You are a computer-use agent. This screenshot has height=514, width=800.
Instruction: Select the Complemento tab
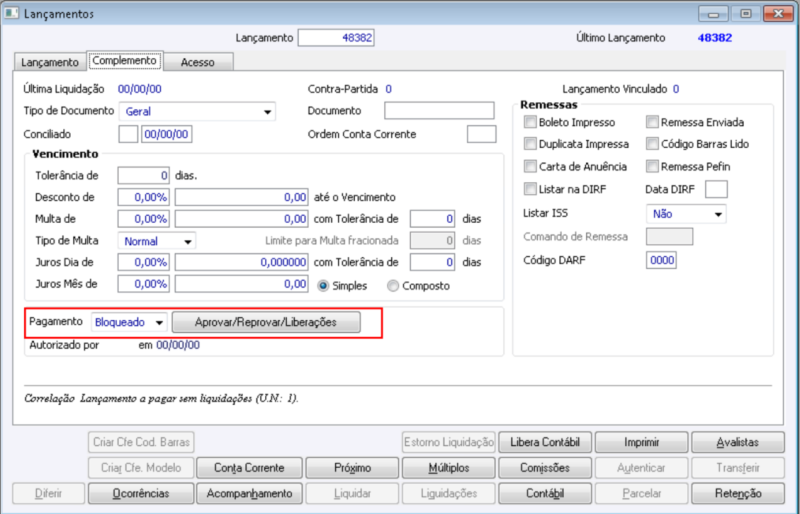tap(124, 61)
